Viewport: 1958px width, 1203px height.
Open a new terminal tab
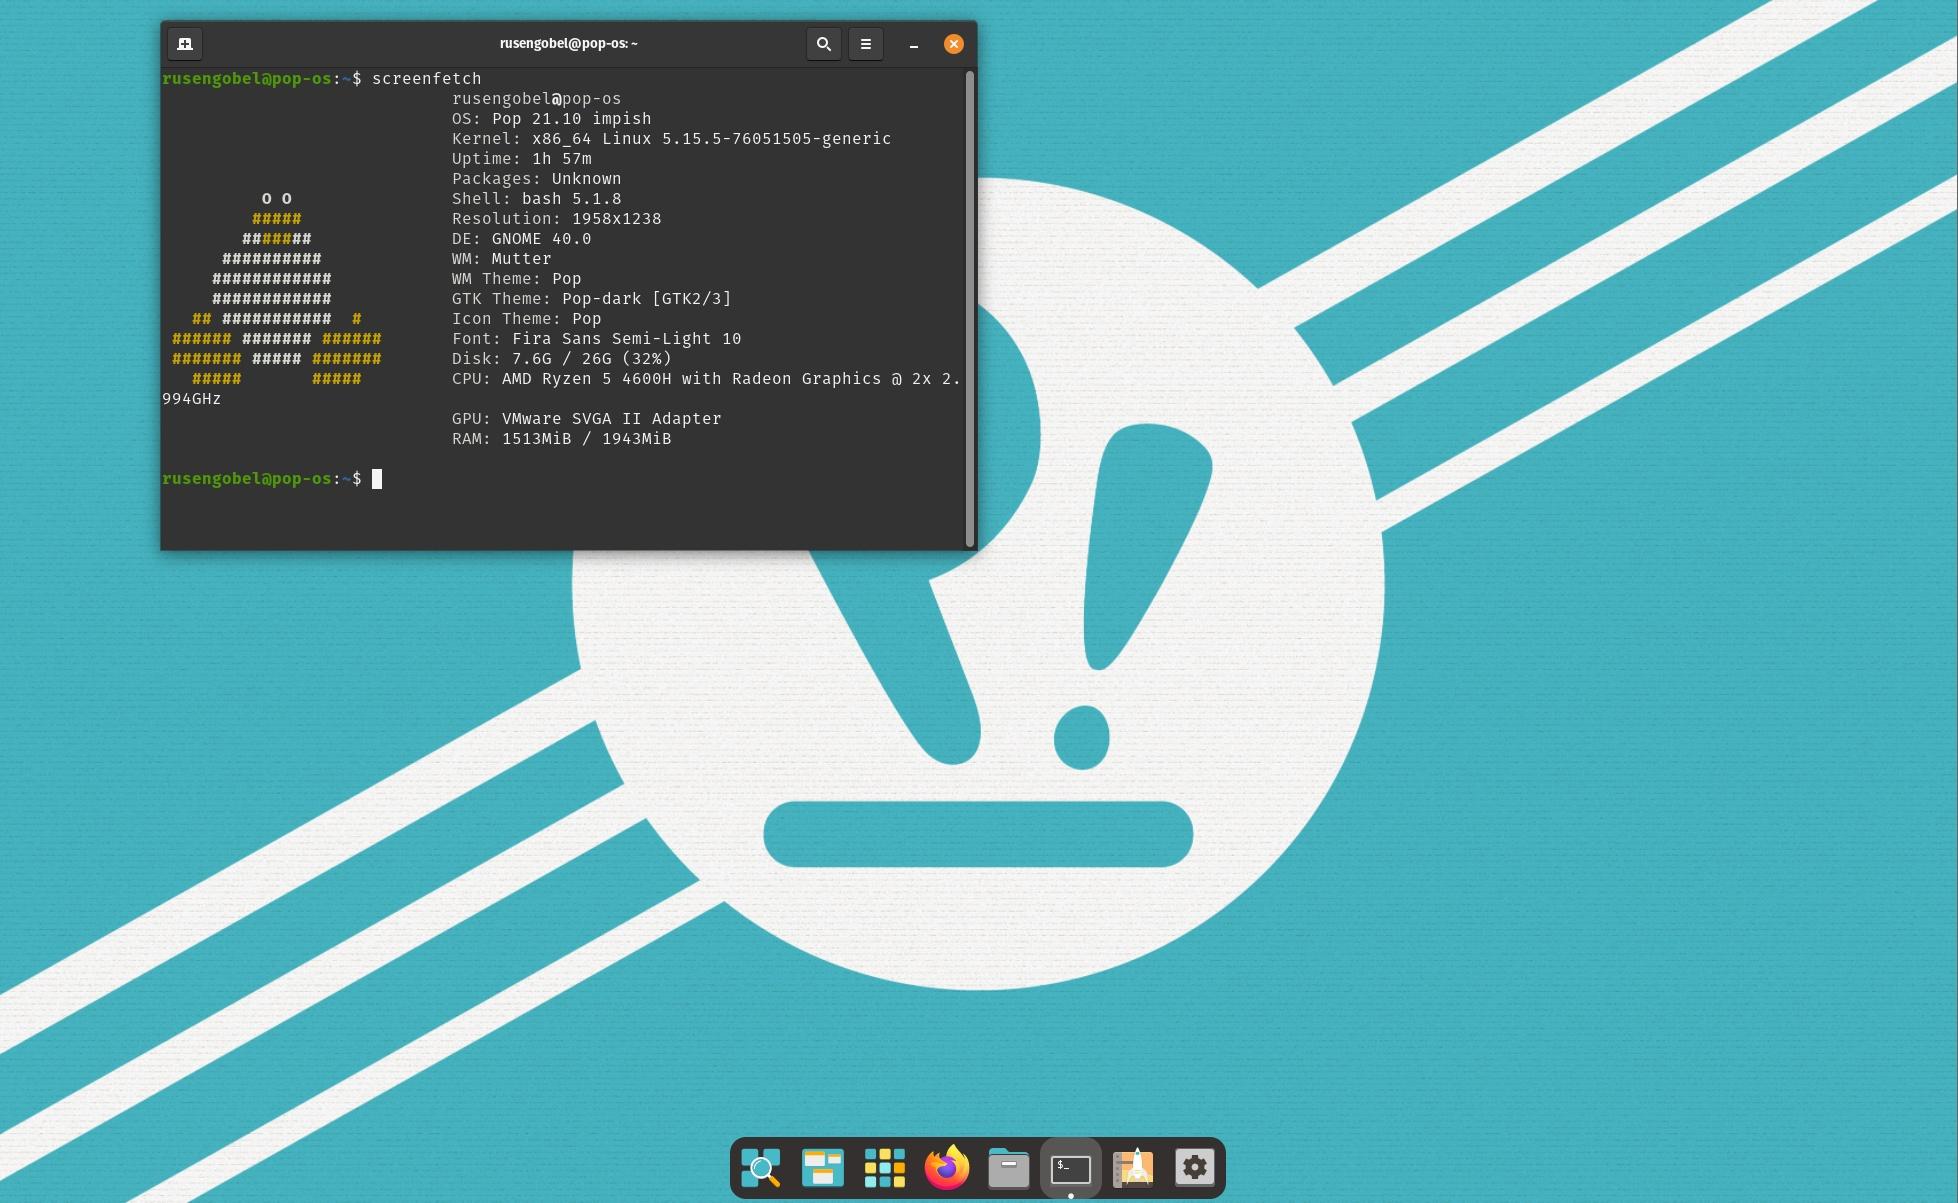point(184,44)
